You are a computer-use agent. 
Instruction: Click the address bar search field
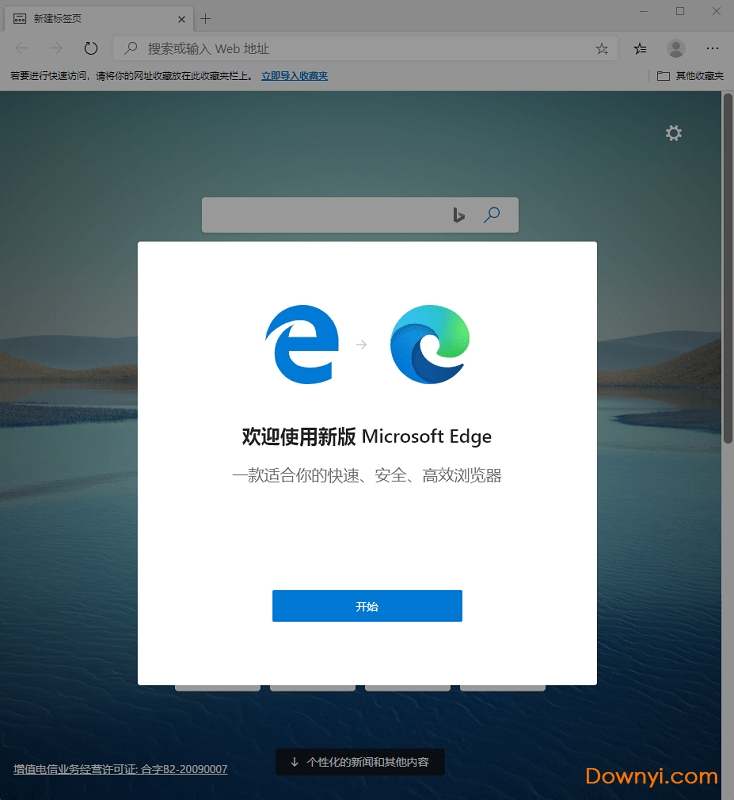365,48
